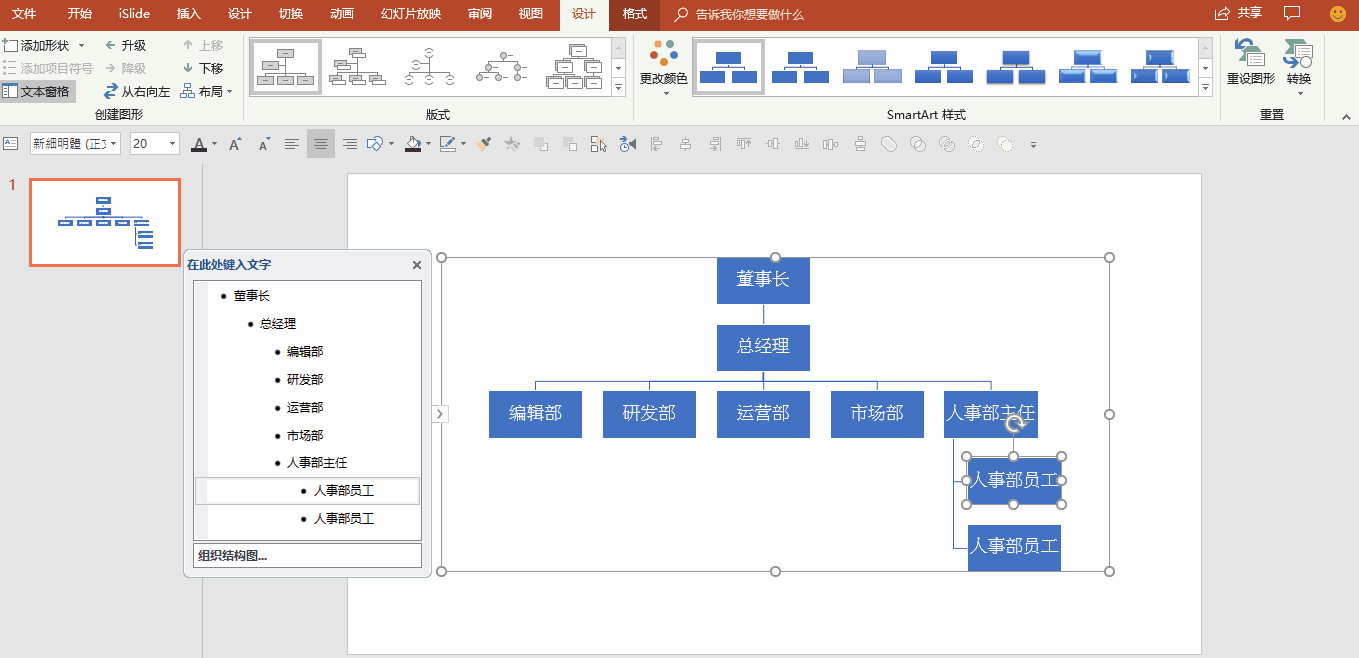
Task: Expand the SmartArt styles gallery More arrow
Action: coord(1206,88)
